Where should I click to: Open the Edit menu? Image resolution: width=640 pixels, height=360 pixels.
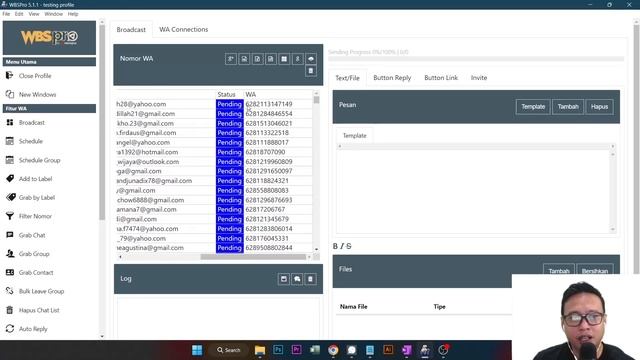point(19,14)
